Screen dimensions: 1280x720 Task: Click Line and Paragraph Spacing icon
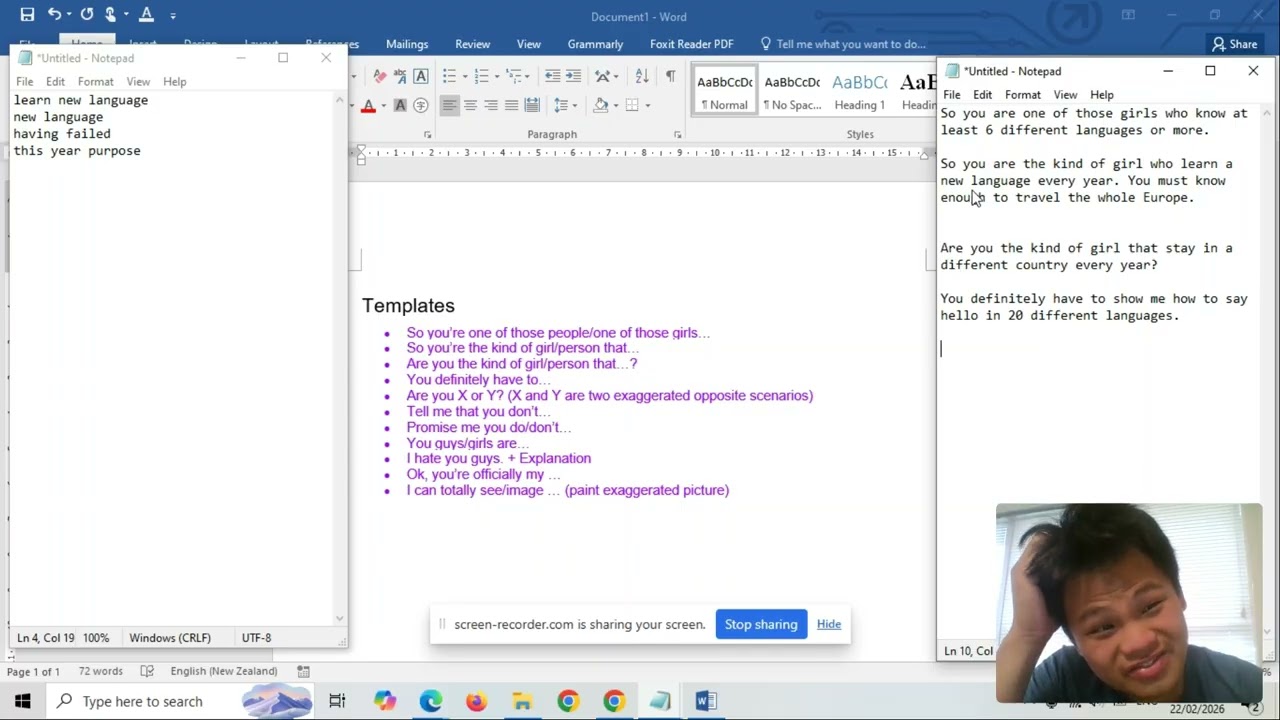coord(561,105)
